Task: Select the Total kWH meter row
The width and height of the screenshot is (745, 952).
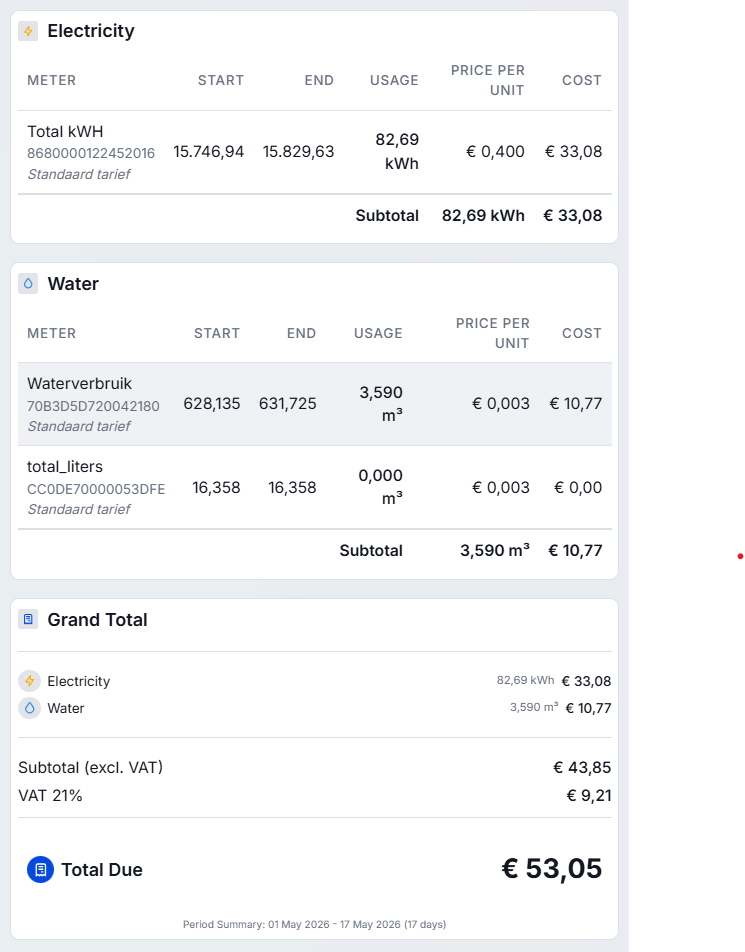Action: tap(315, 152)
